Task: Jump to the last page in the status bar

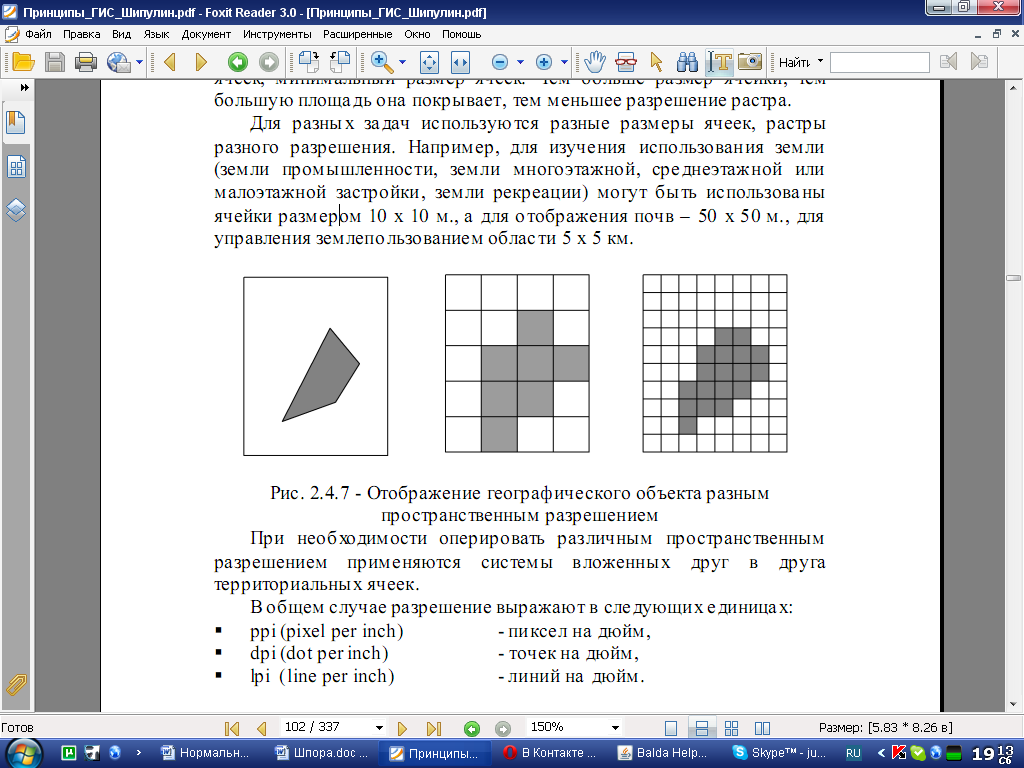Action: [x=434, y=728]
